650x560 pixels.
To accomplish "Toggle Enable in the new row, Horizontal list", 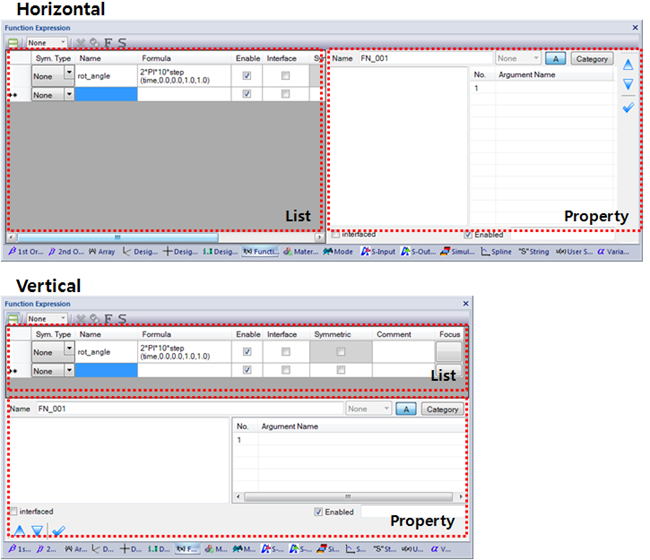I will point(247,94).
